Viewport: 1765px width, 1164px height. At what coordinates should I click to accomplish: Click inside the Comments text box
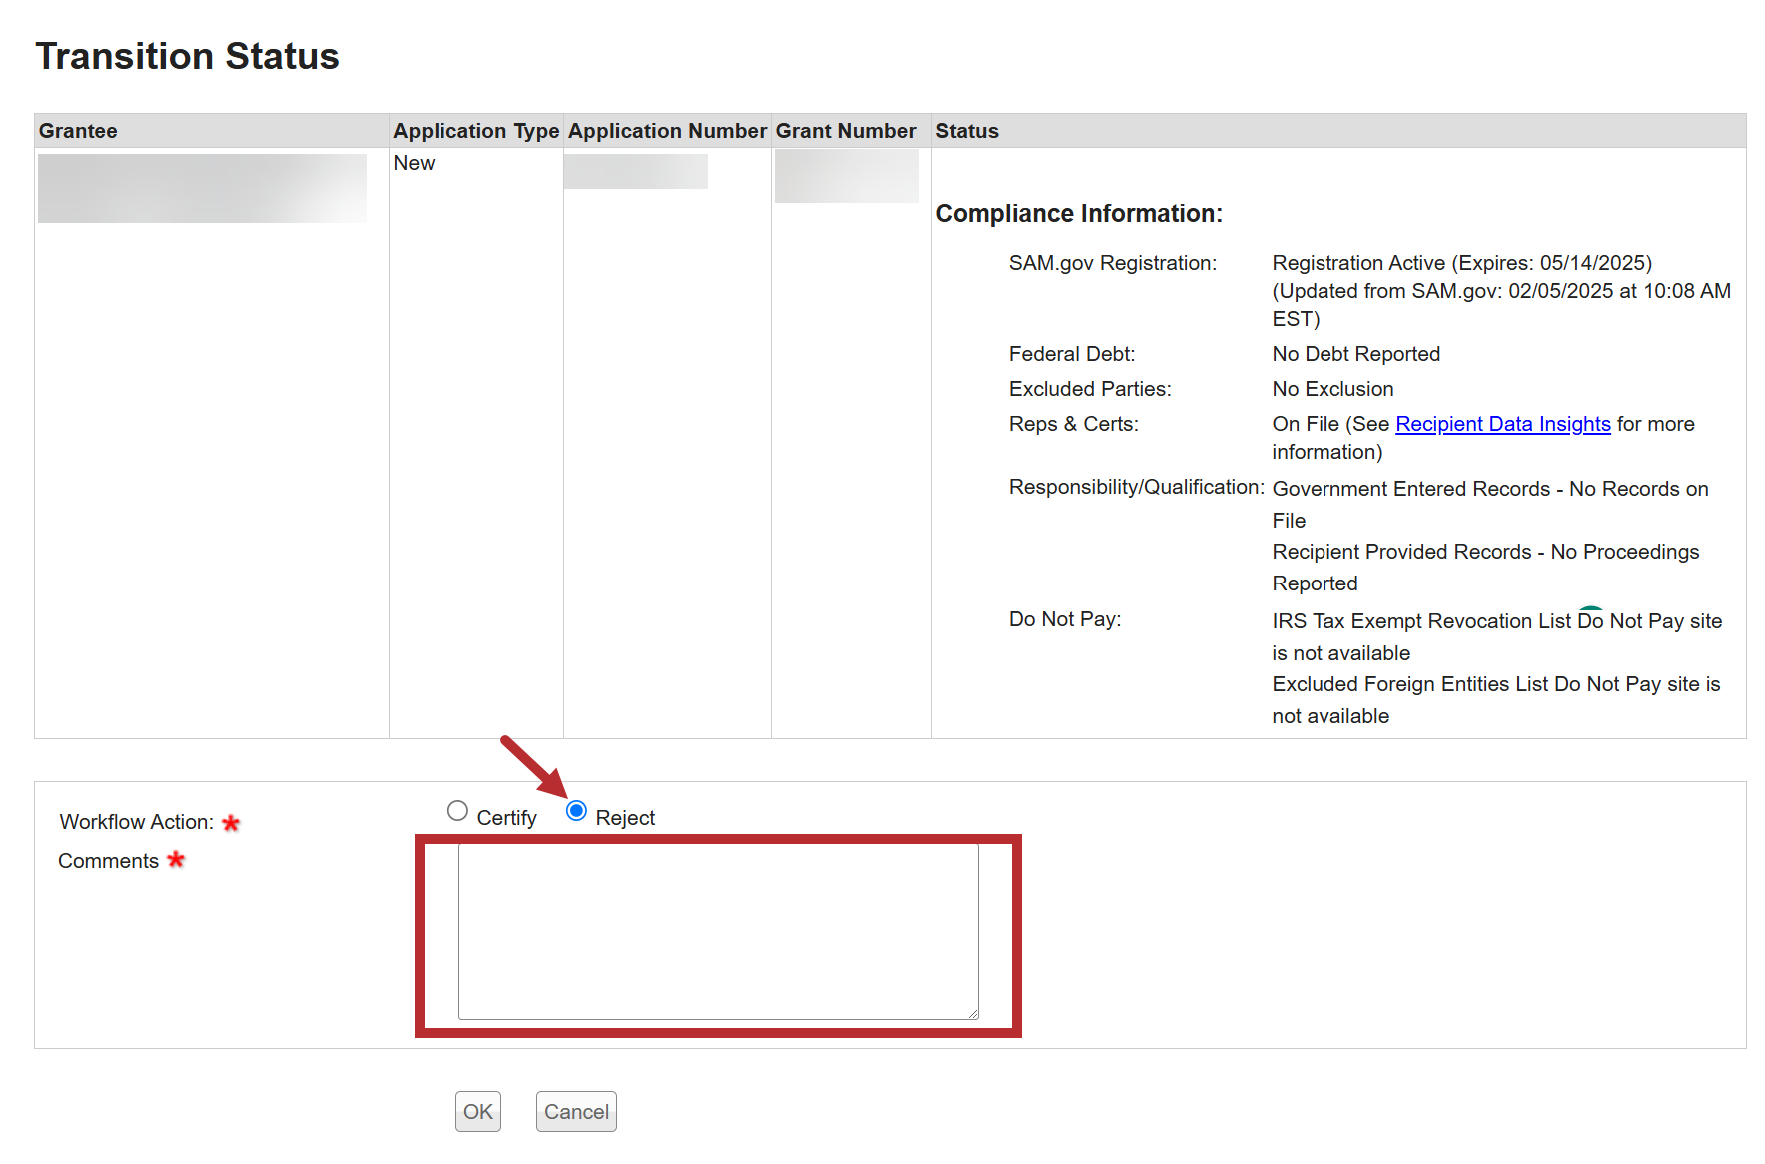pos(717,931)
